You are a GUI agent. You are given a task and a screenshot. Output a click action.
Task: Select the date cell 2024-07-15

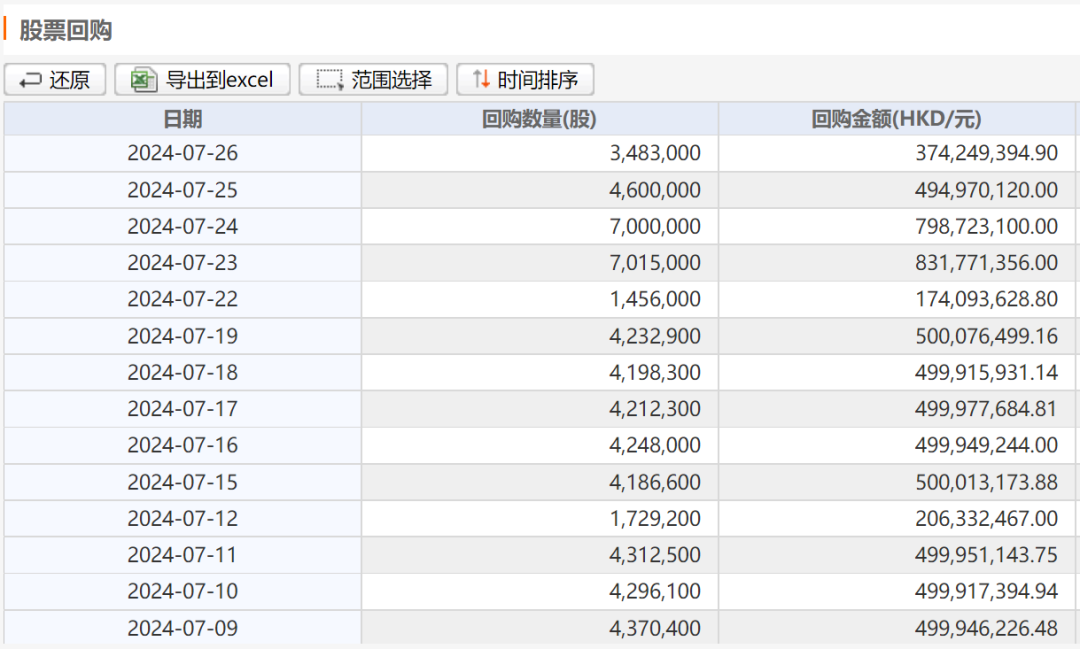click(183, 482)
